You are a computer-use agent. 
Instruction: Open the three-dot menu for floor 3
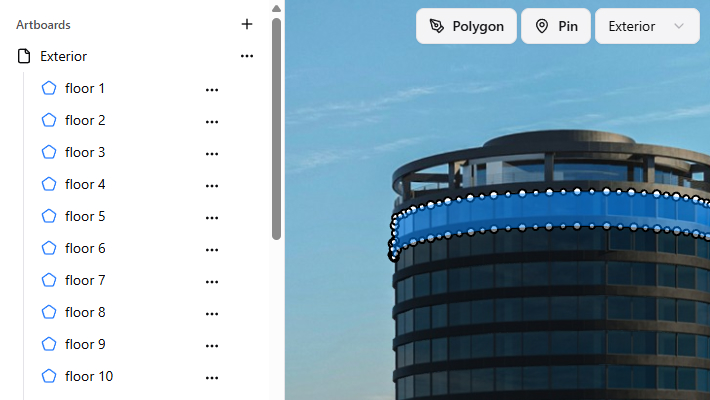pos(212,154)
